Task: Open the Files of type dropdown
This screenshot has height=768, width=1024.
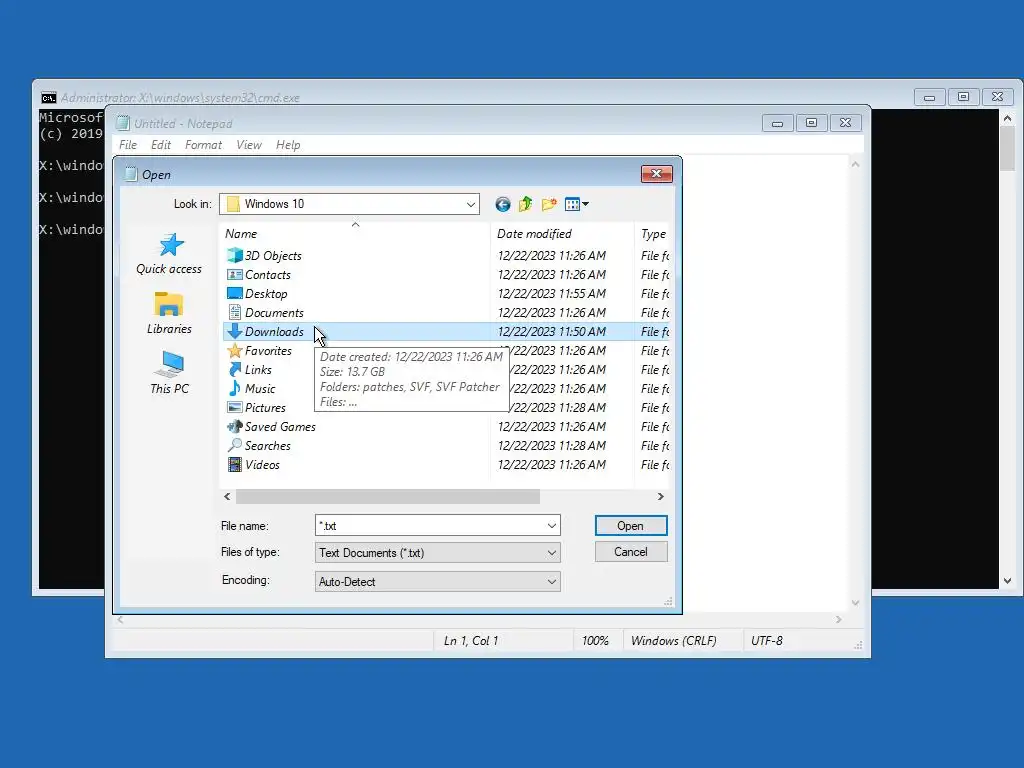Action: [x=438, y=553]
